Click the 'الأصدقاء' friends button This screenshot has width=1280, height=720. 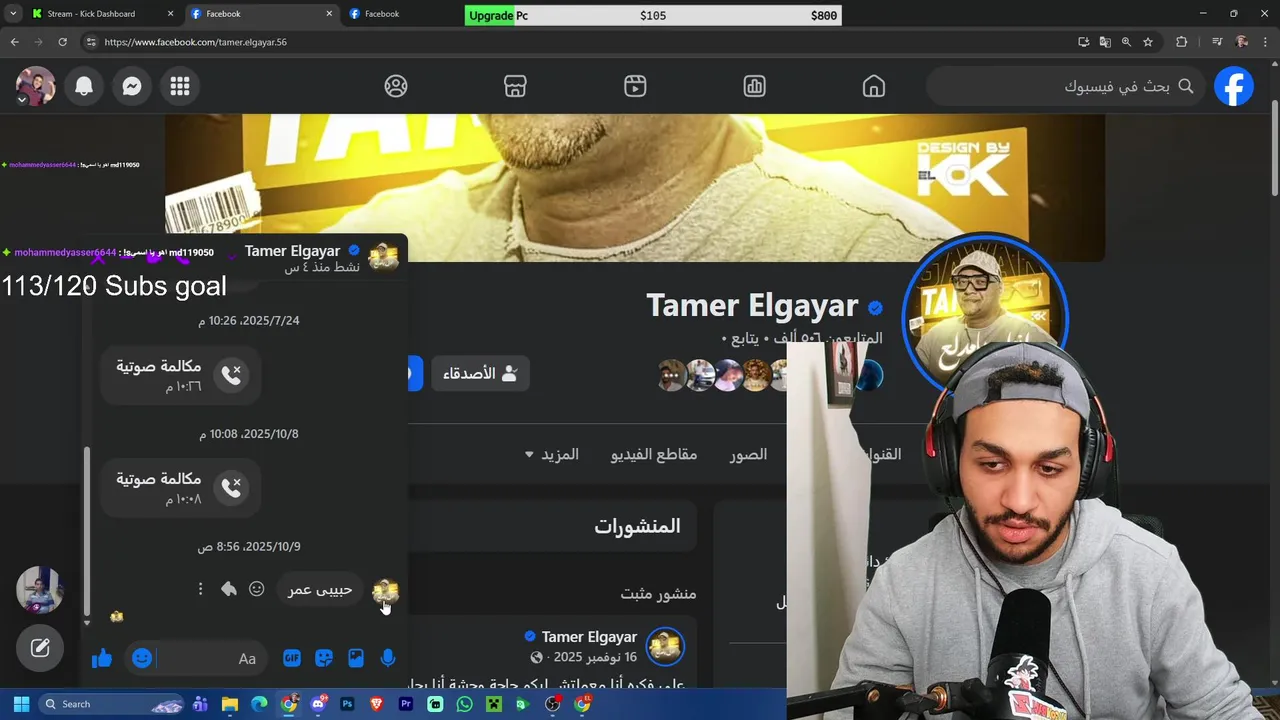coord(481,373)
